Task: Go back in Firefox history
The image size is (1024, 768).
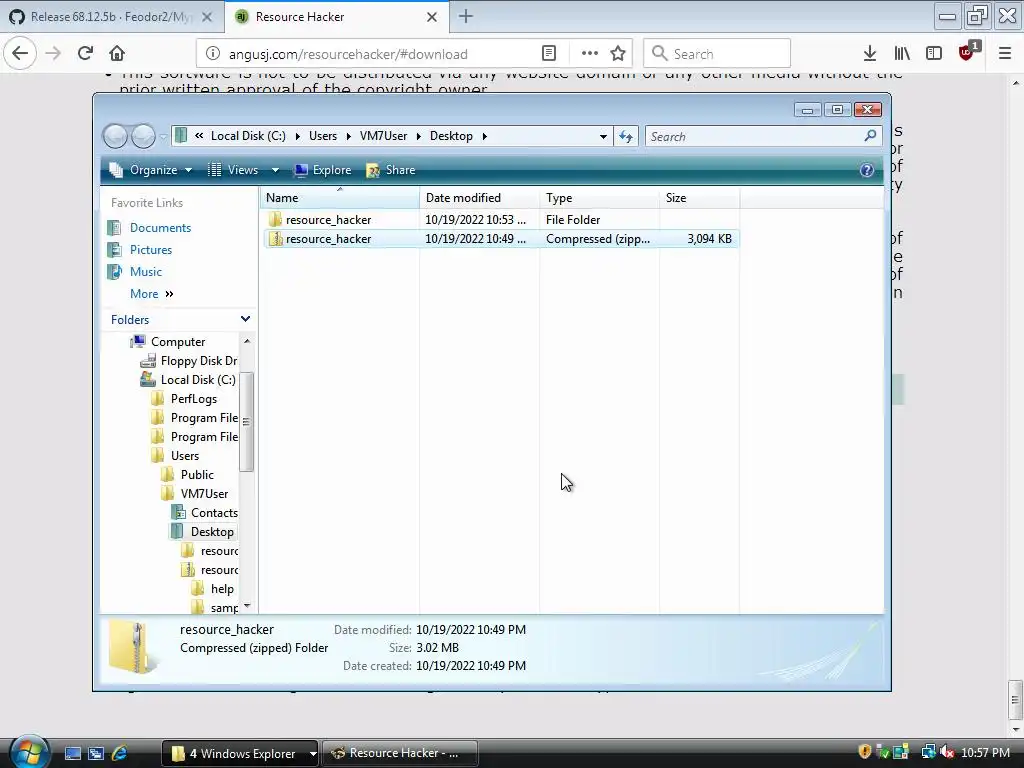Action: coord(20,54)
